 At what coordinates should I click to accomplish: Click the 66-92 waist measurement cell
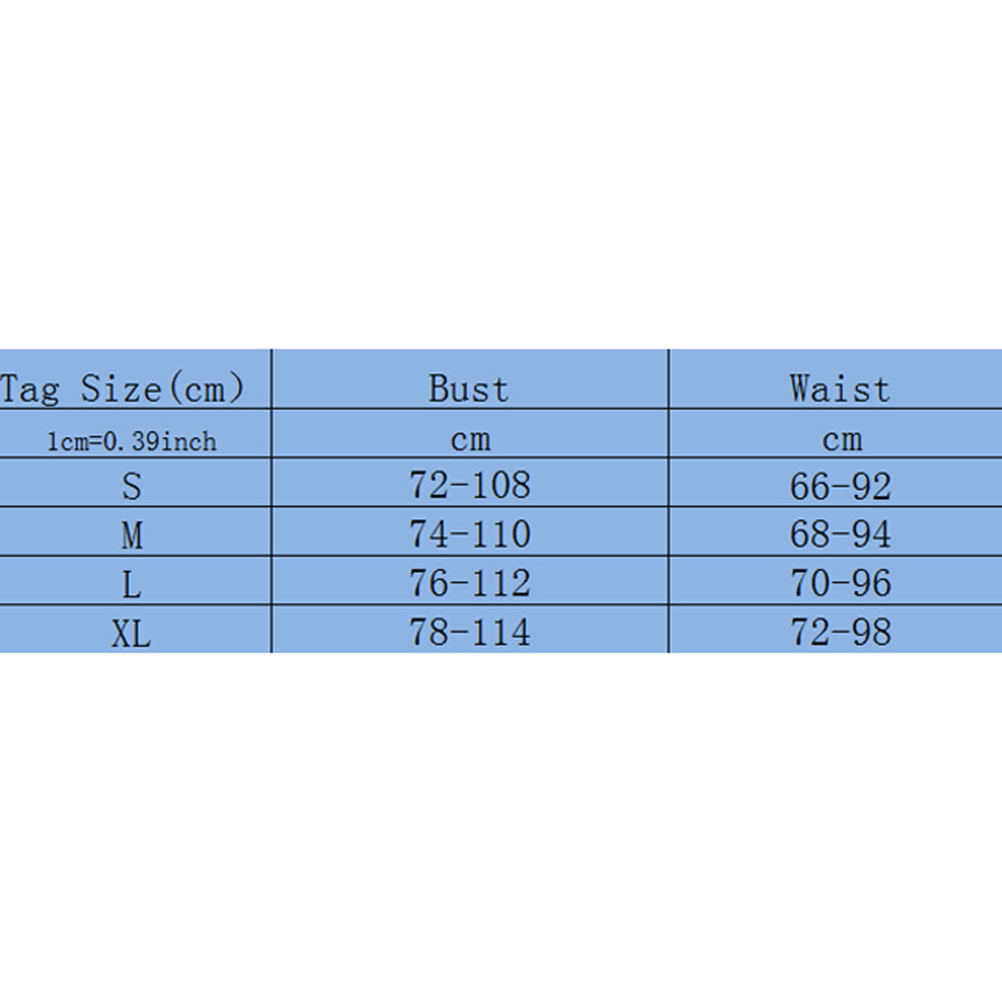pos(840,485)
